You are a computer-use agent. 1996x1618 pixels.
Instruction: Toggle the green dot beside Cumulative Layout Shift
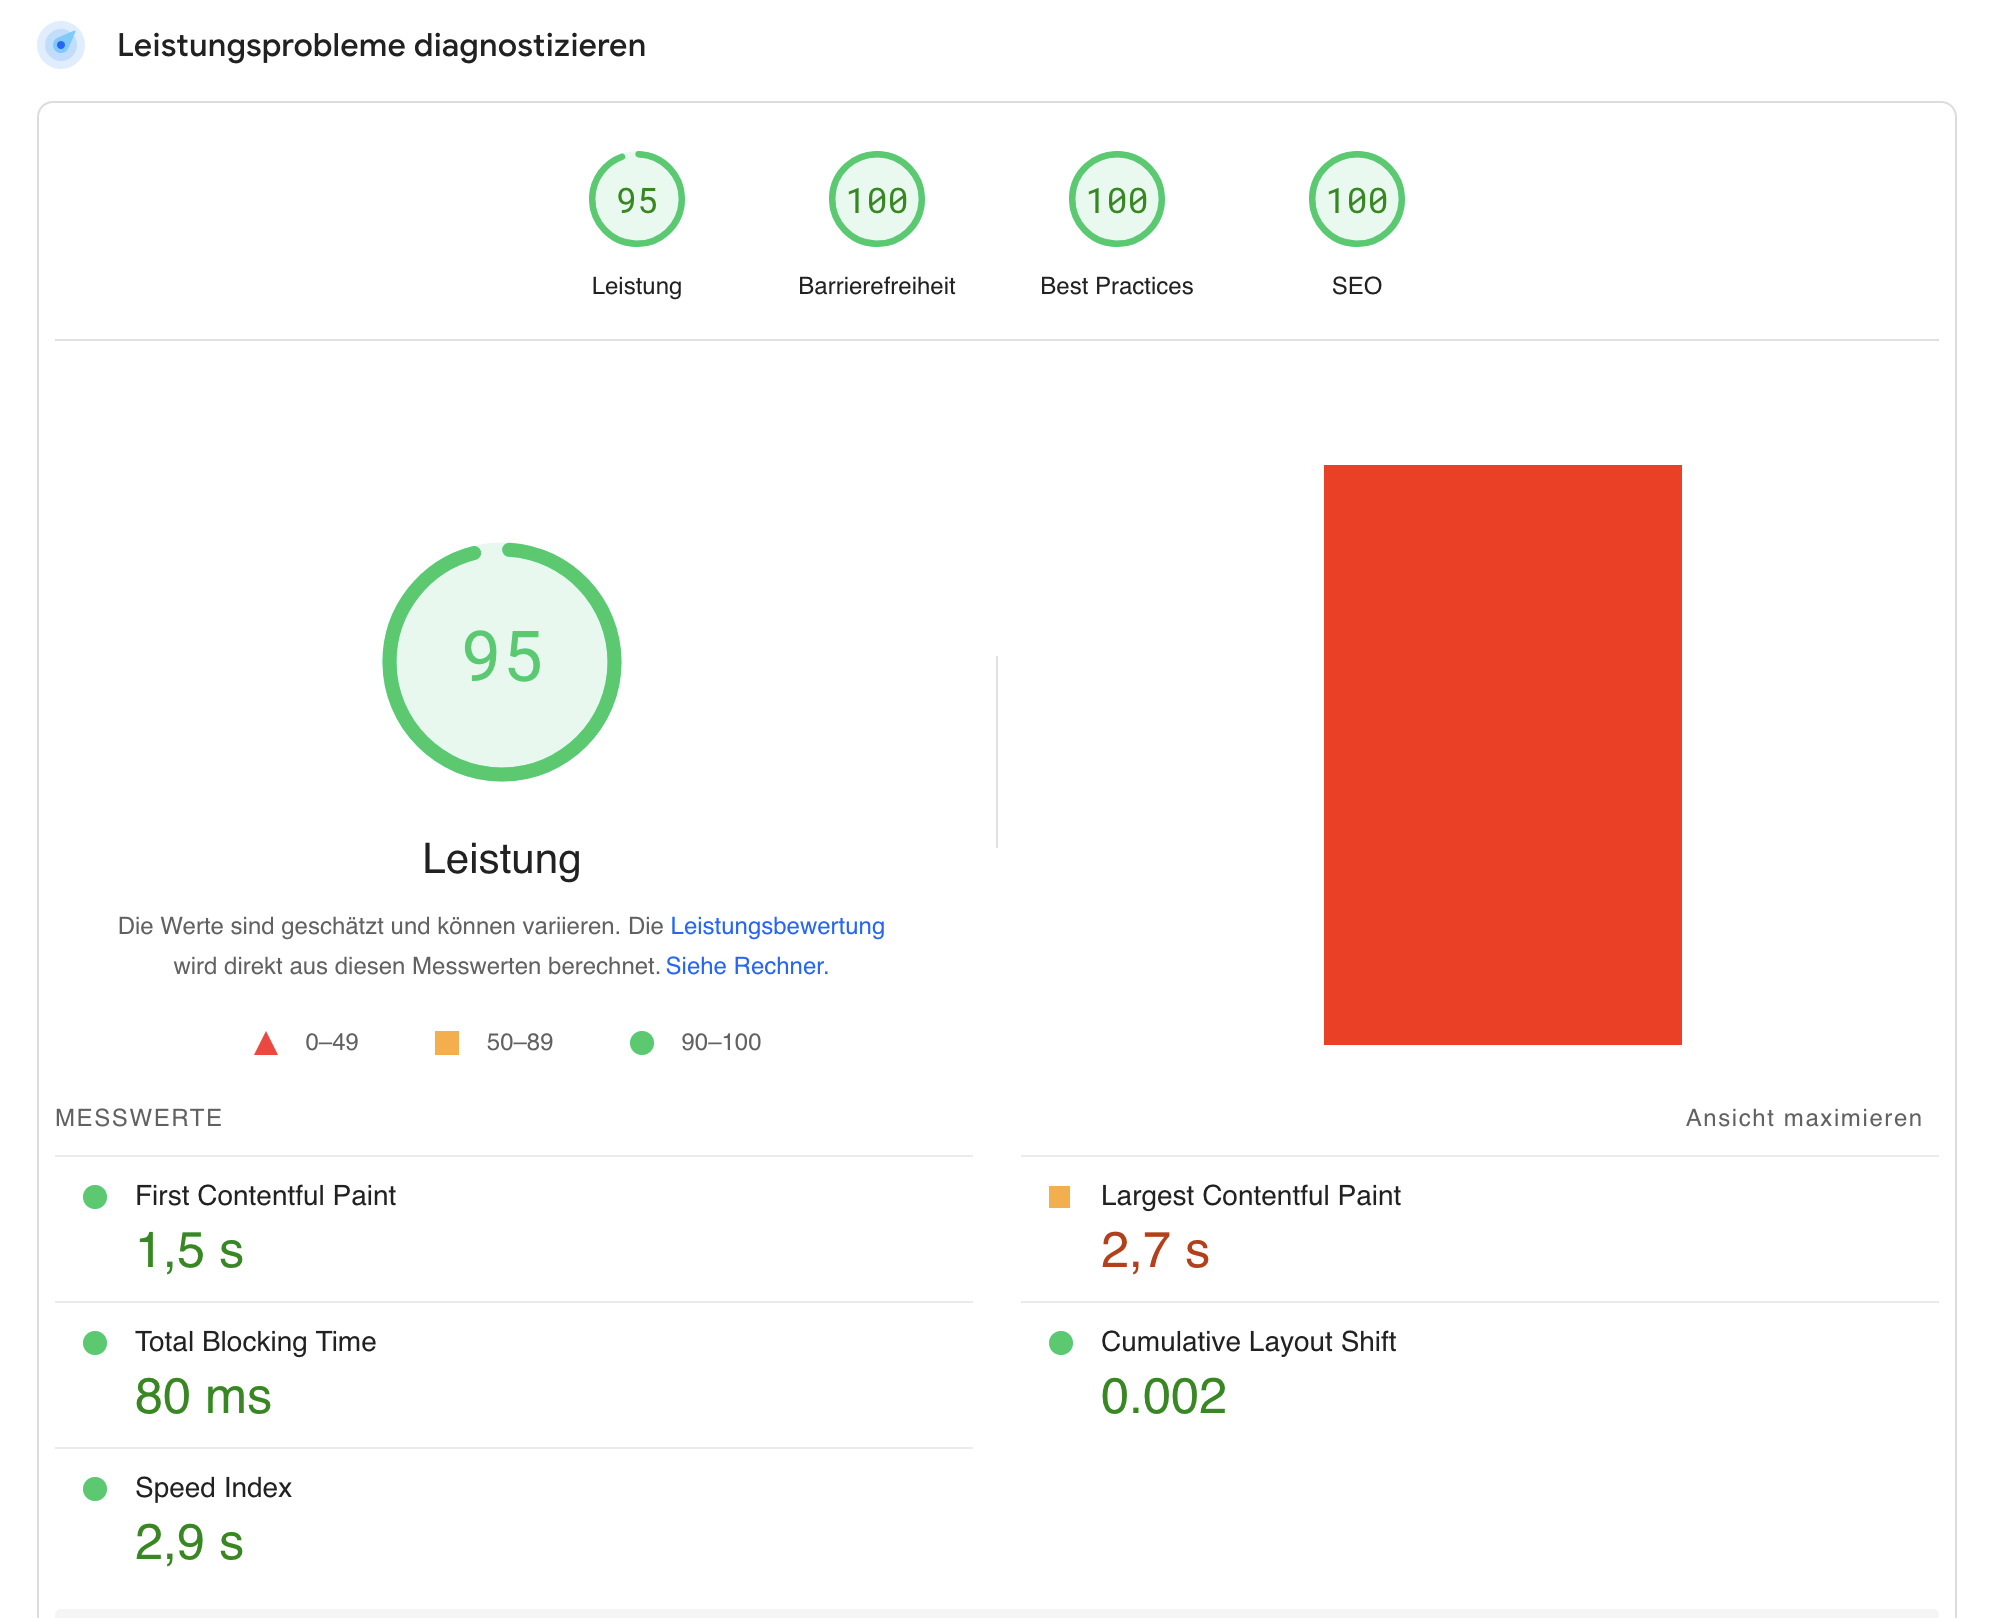pos(1062,1343)
